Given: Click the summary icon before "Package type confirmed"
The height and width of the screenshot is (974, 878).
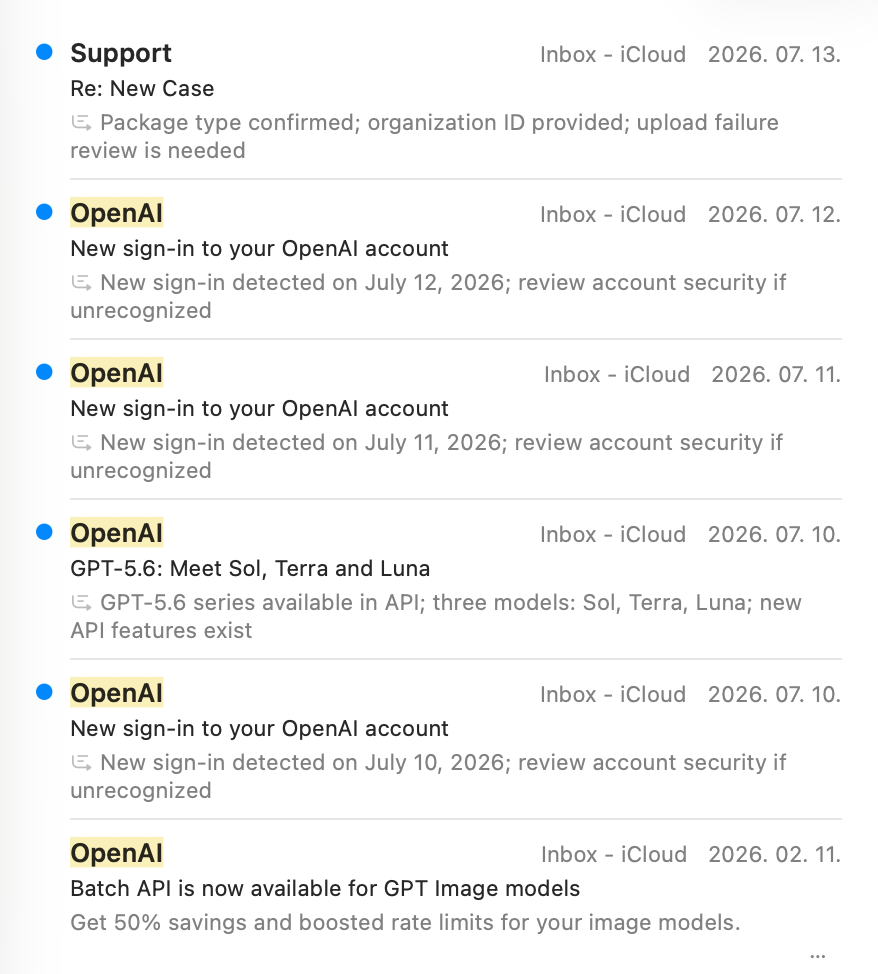Looking at the screenshot, I should 81,123.
